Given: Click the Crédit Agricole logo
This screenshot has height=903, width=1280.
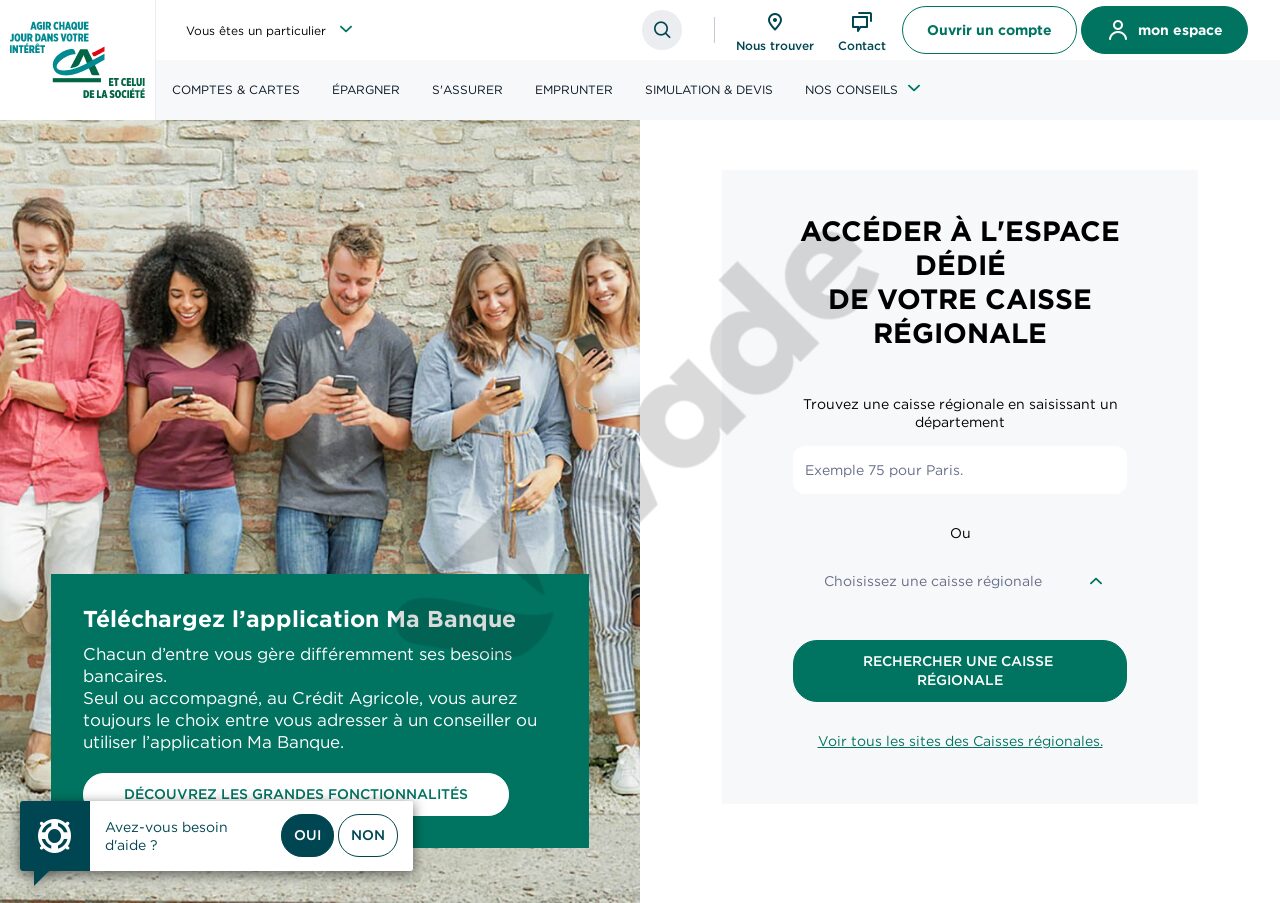Looking at the screenshot, I should coord(78,60).
